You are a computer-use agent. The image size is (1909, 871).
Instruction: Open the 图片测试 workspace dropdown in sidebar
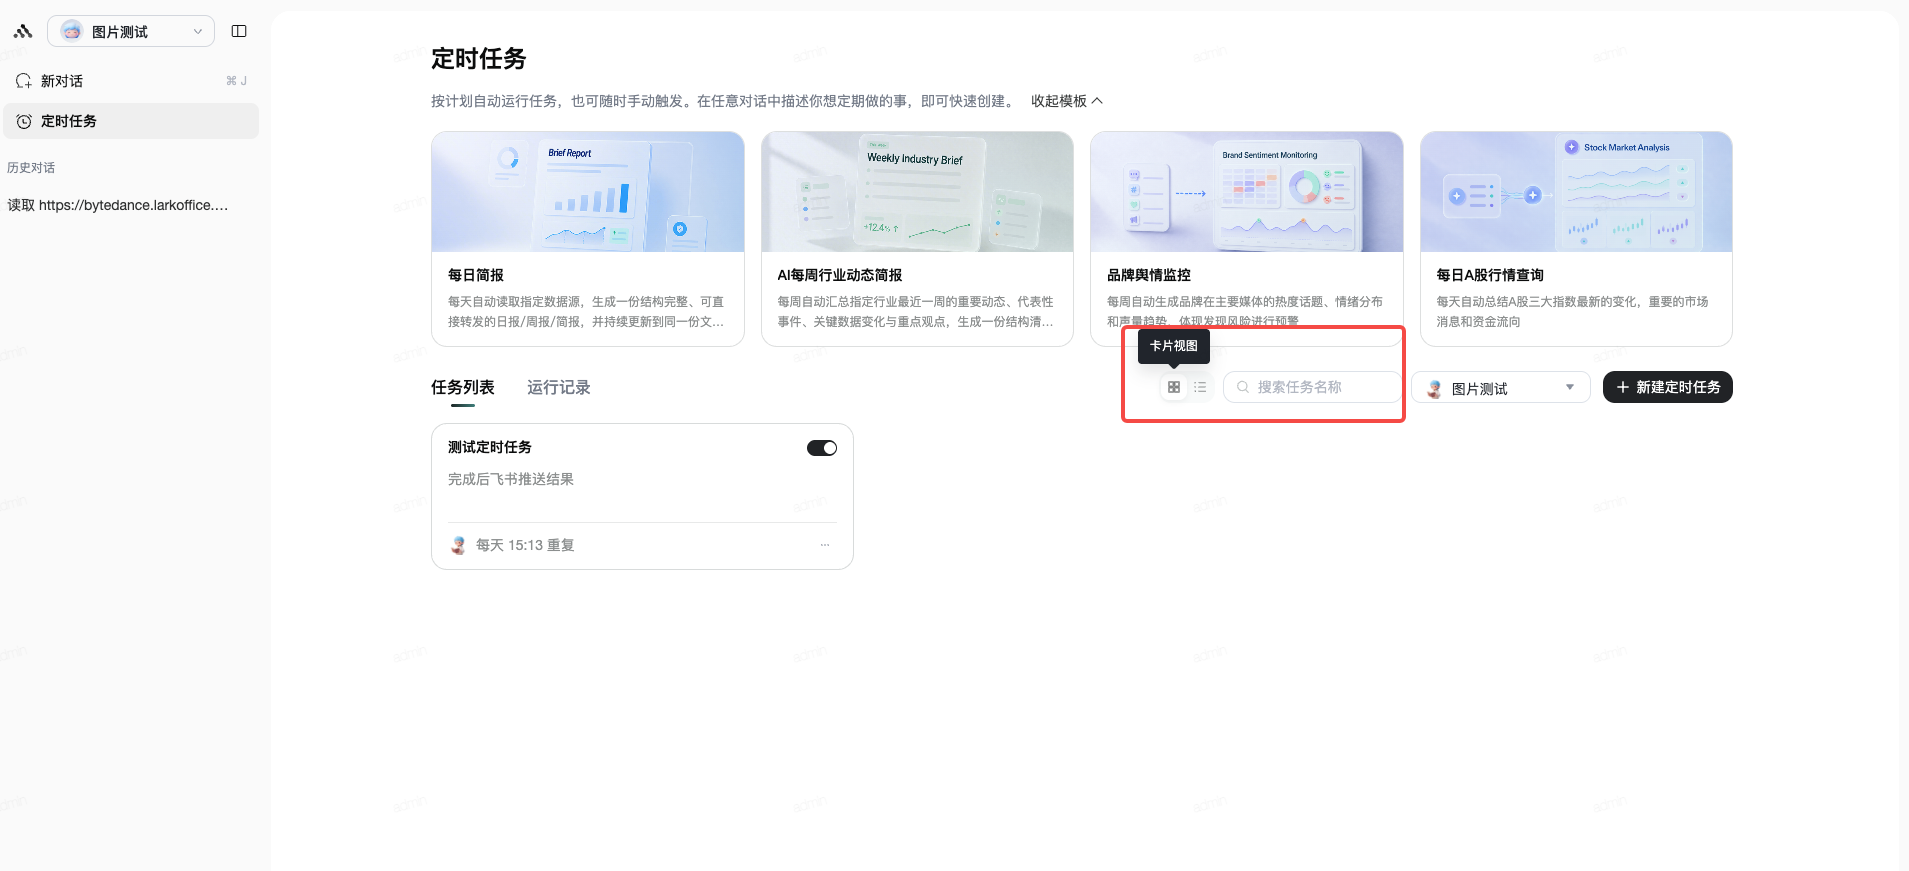coord(131,31)
